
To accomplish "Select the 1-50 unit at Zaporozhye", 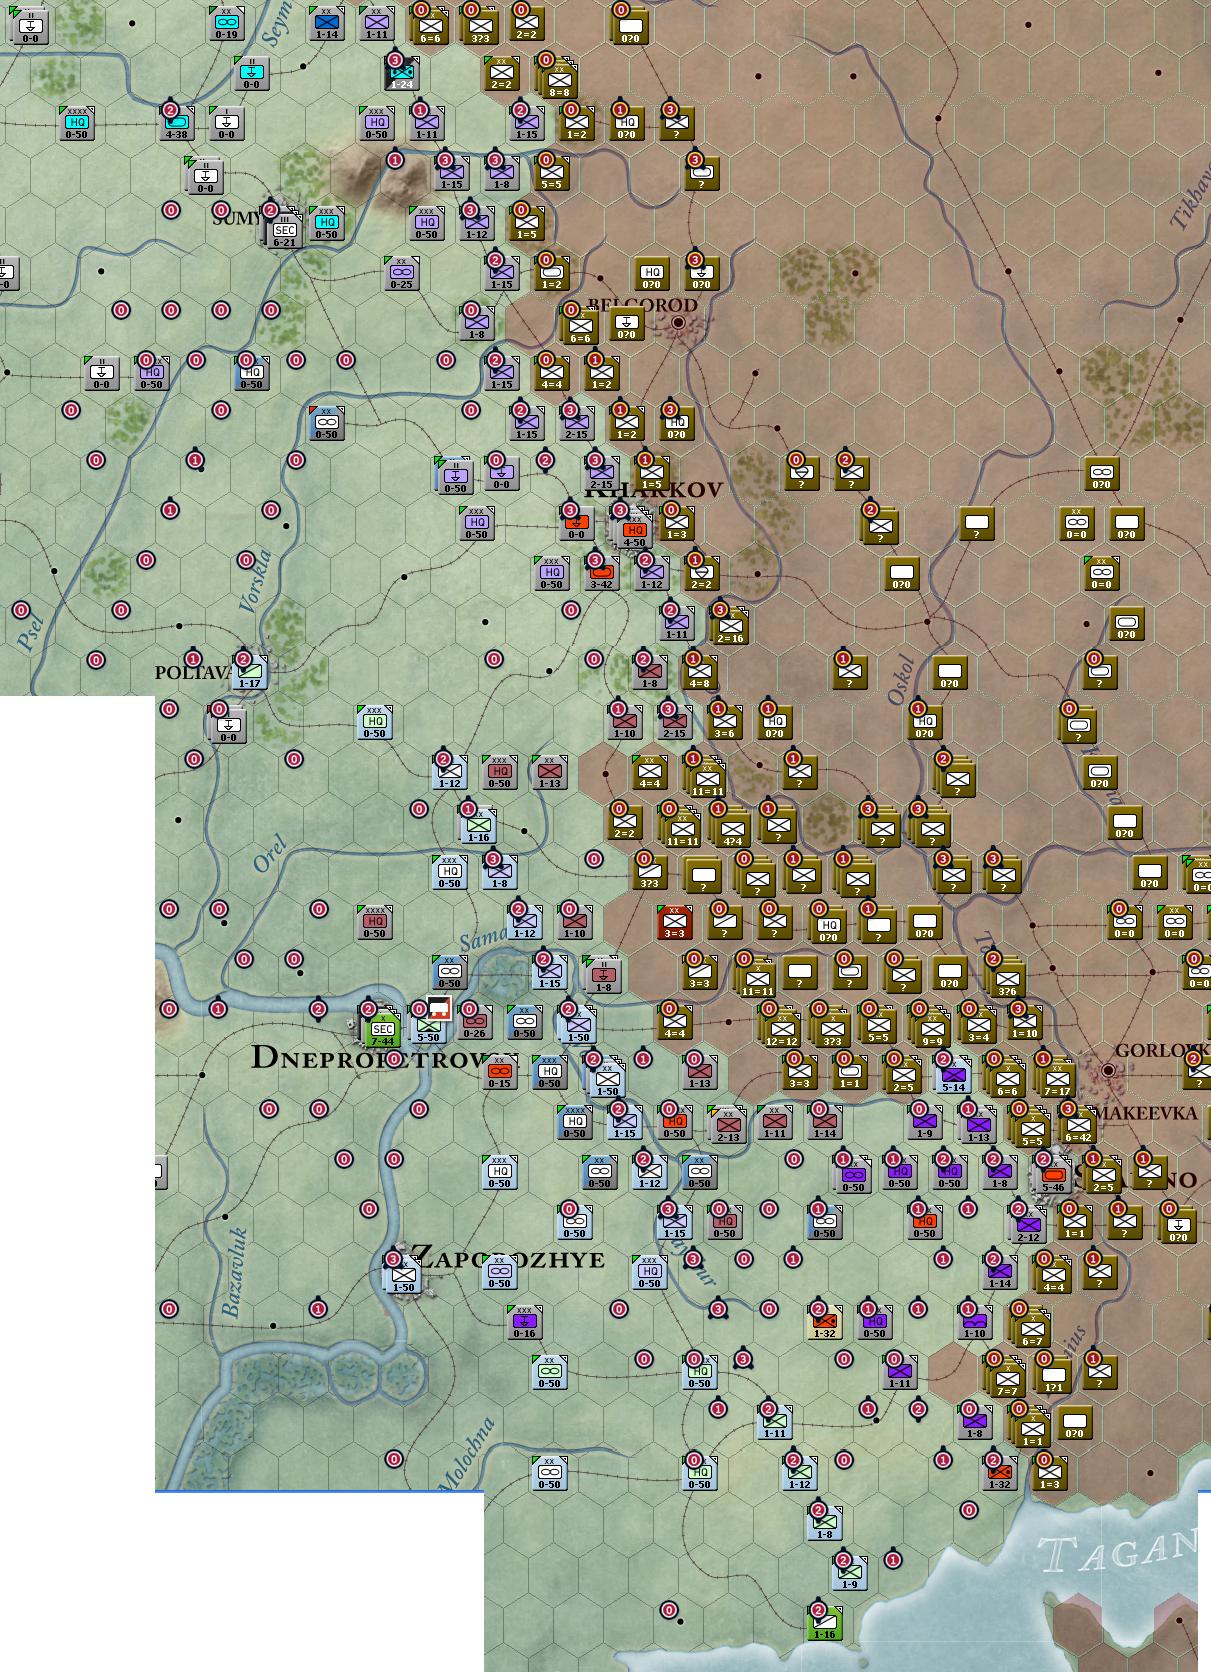I will coord(403,1276).
